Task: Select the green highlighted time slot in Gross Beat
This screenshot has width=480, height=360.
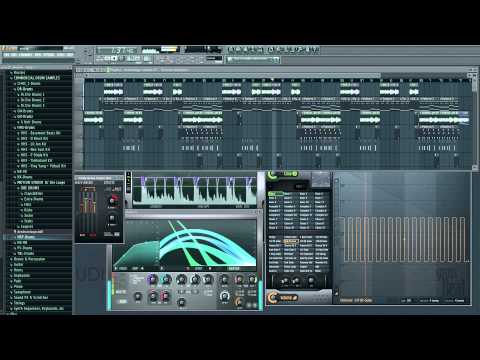Action: click(x=275, y=194)
